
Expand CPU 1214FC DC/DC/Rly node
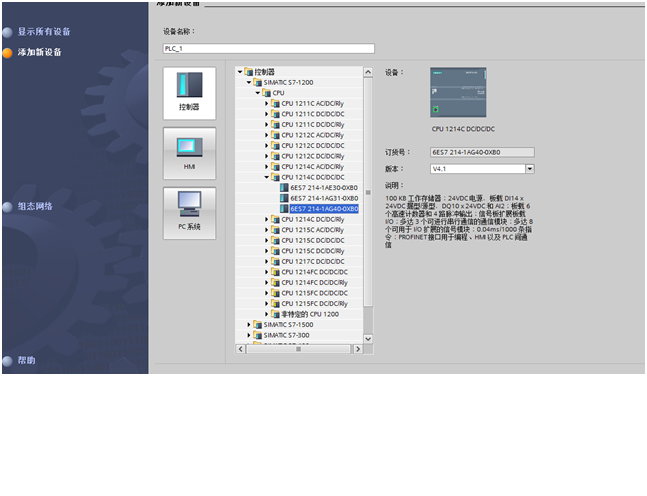267,283
